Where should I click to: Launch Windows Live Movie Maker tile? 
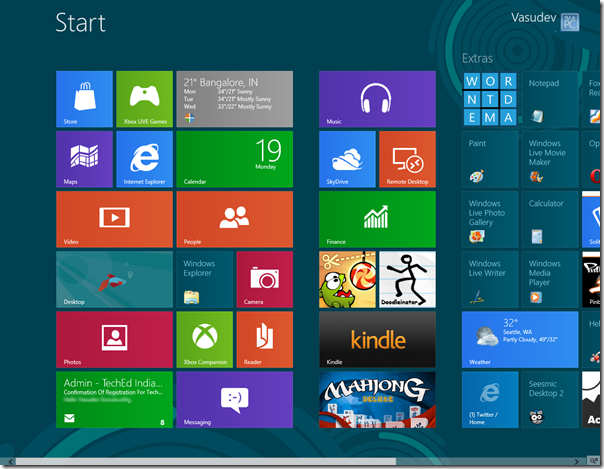click(550, 159)
